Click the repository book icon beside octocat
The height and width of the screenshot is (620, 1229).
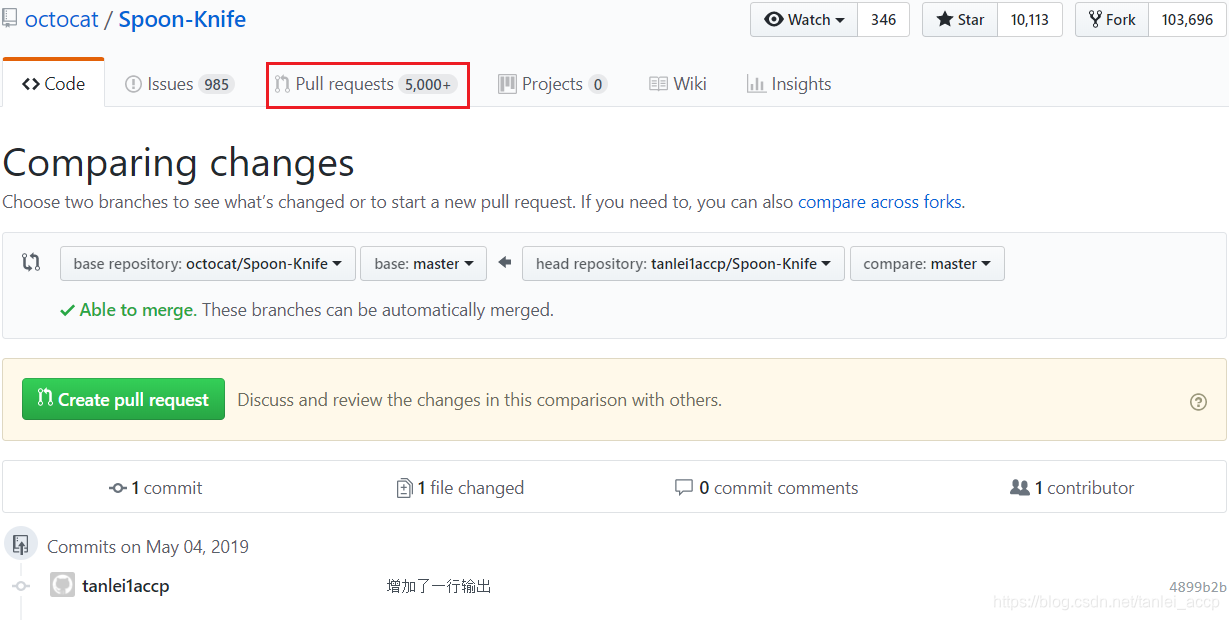9,18
